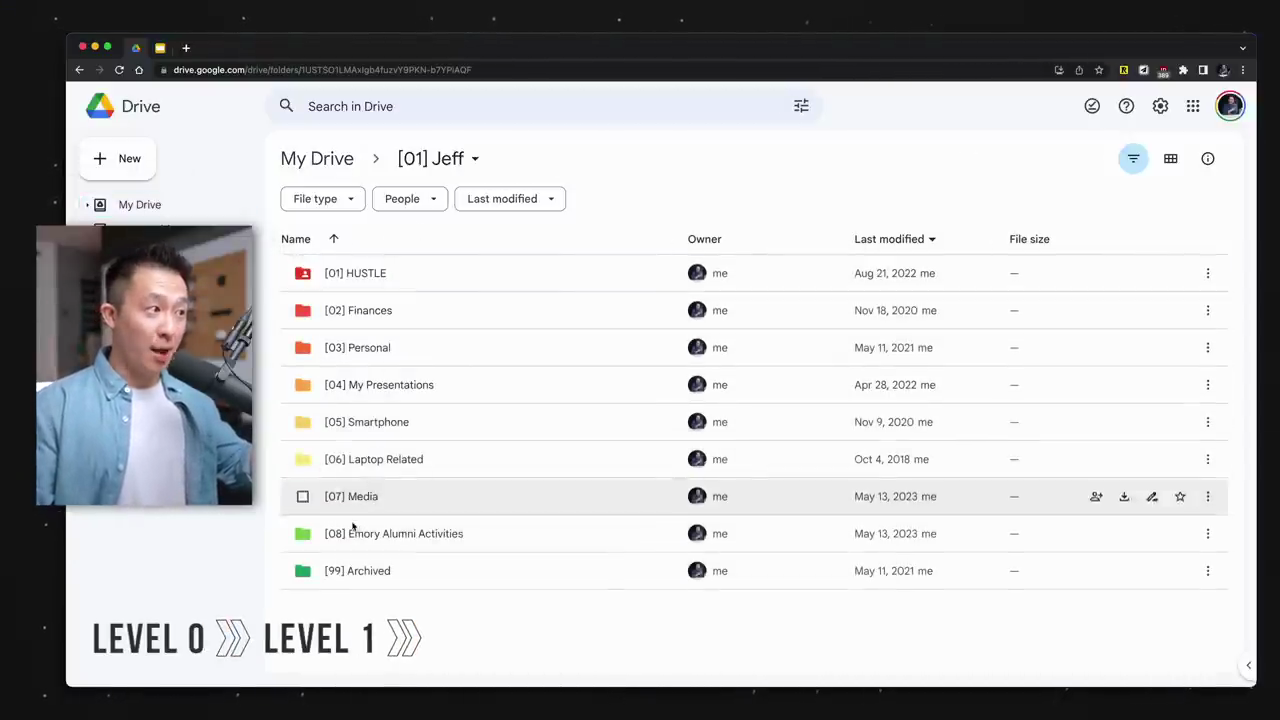
Task: Open the [02] Finances folder
Action: coord(358,310)
